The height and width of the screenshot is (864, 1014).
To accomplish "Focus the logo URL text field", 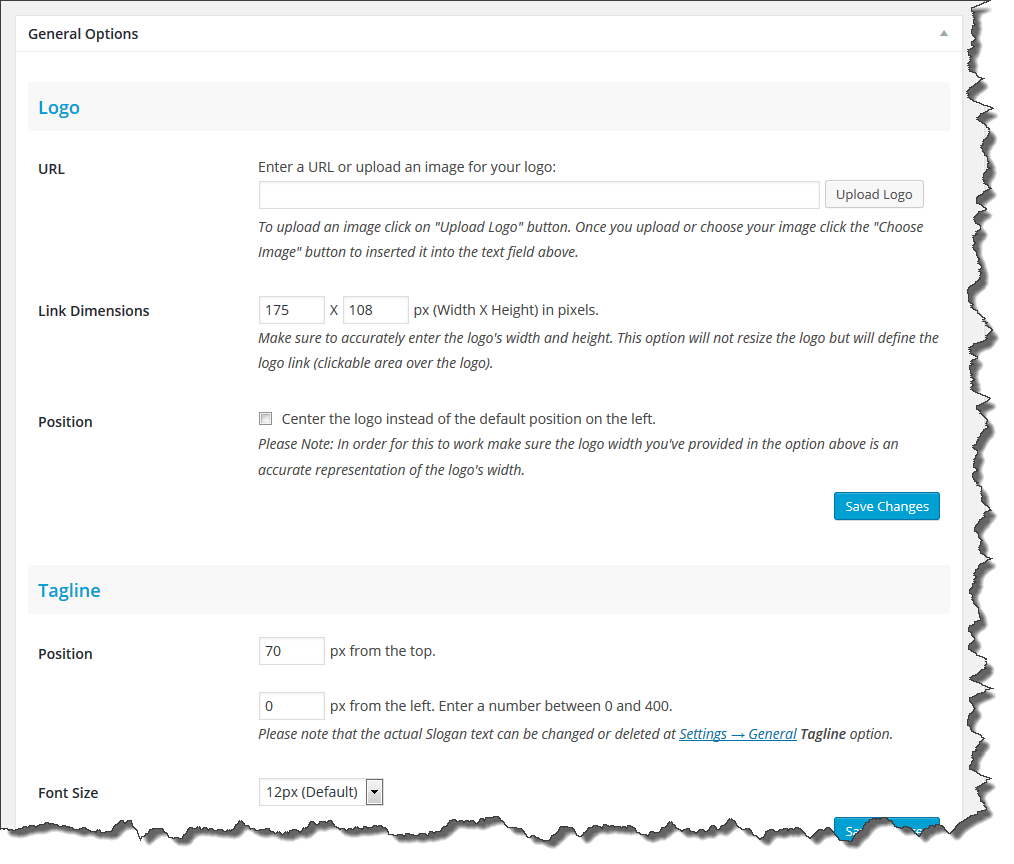I will tap(539, 195).
